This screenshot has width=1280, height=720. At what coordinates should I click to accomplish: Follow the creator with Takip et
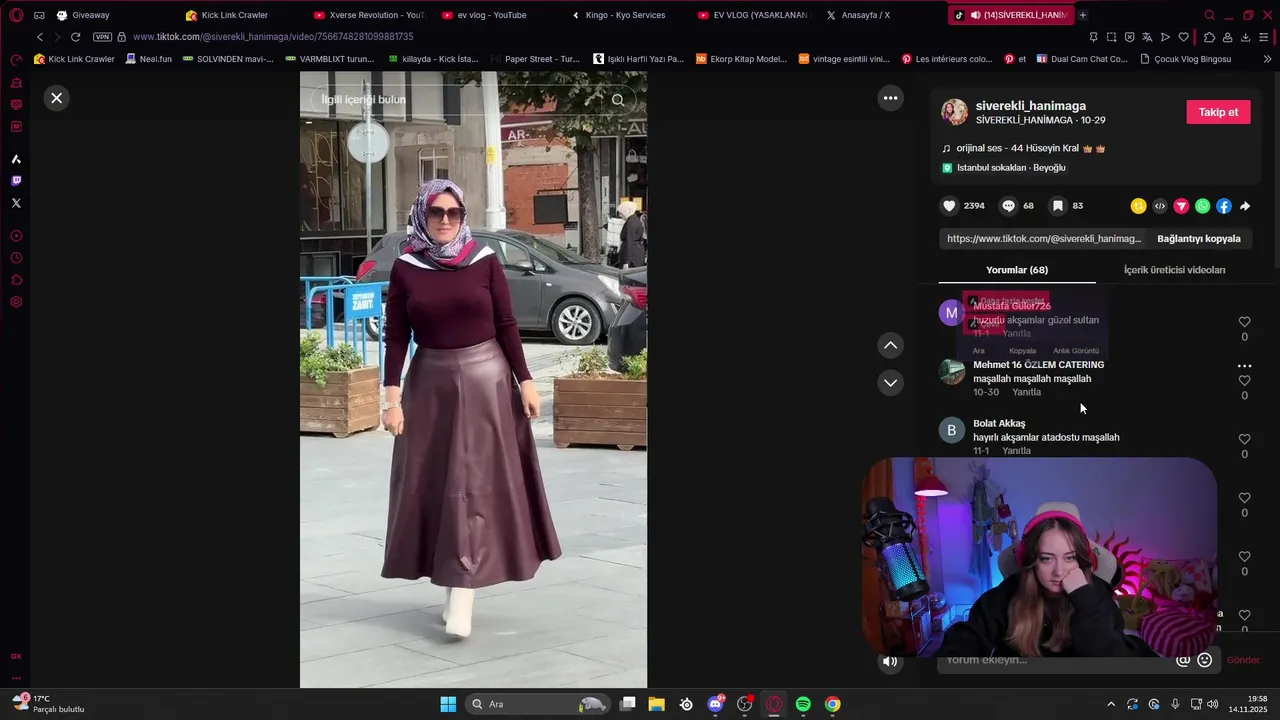(1218, 112)
